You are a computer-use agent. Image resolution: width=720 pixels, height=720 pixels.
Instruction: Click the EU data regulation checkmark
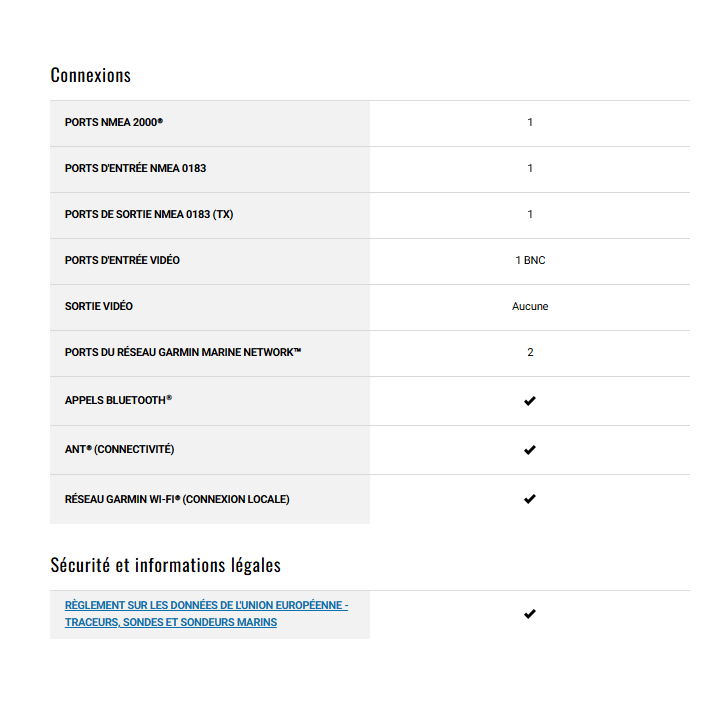530,614
